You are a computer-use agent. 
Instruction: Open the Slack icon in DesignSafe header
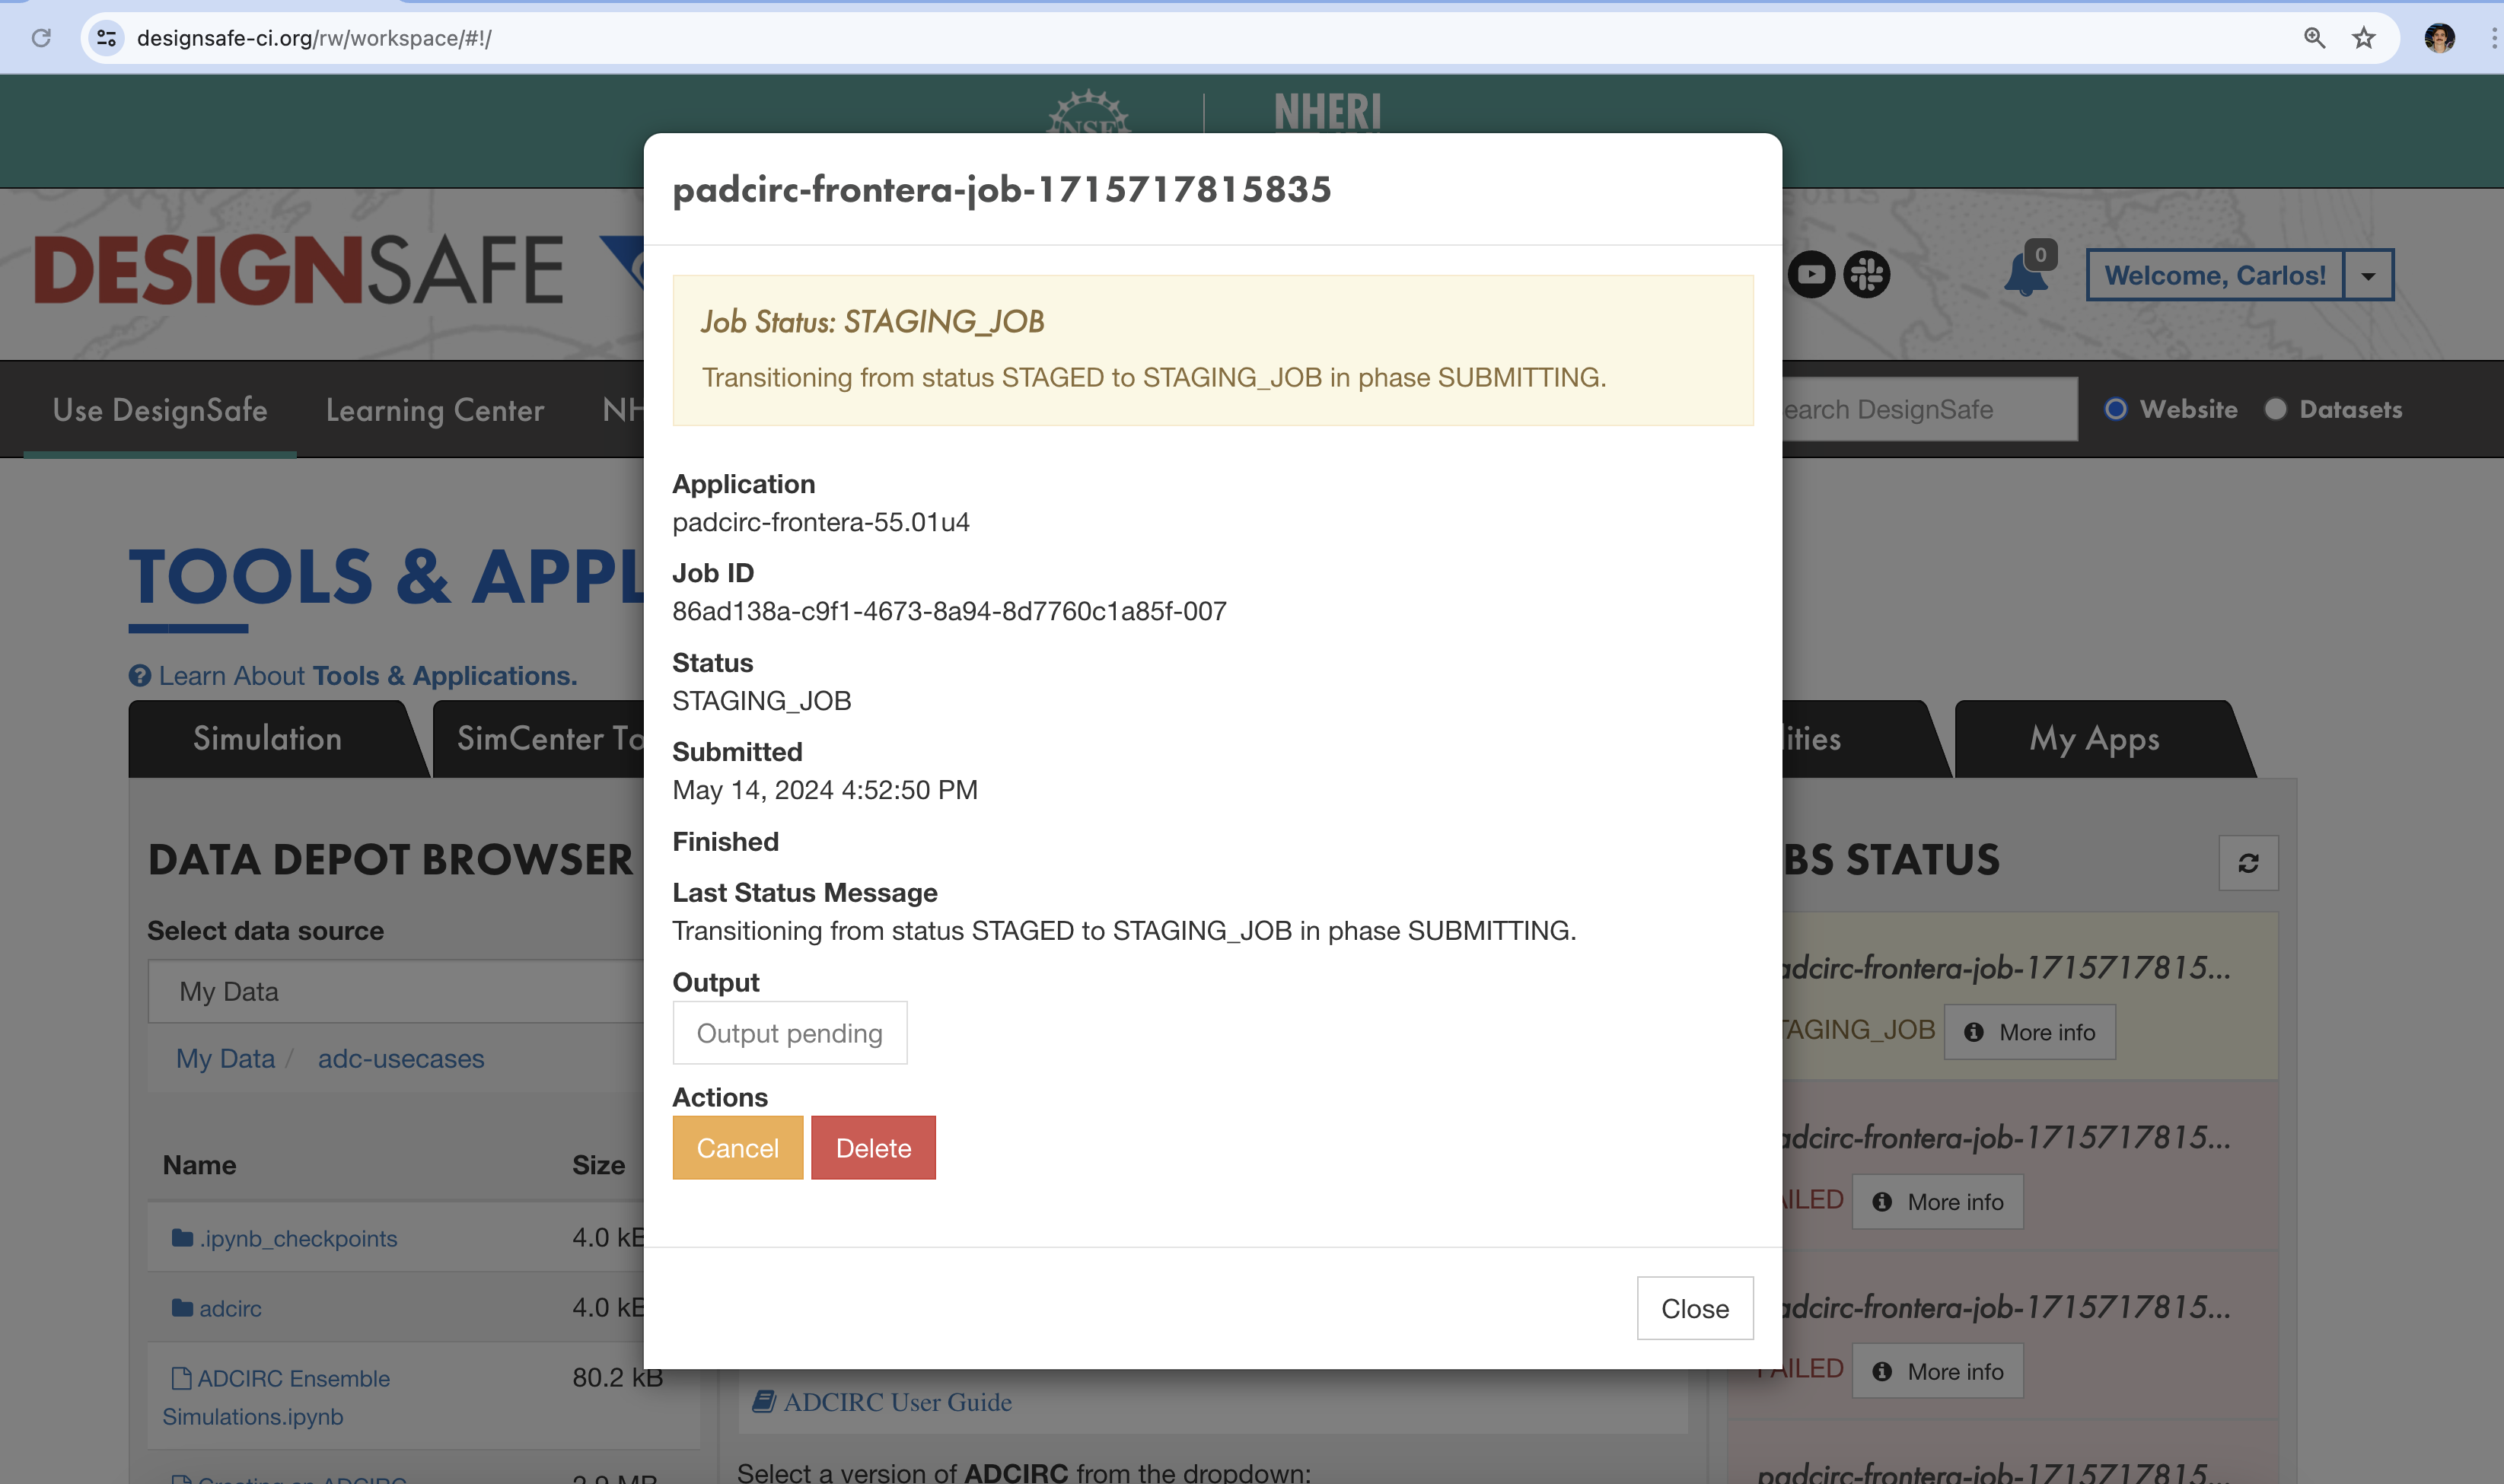[1866, 274]
